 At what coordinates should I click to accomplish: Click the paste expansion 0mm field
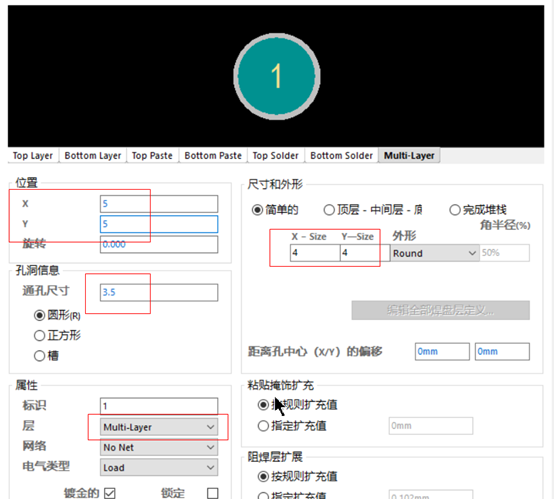pyautogui.click(x=431, y=426)
